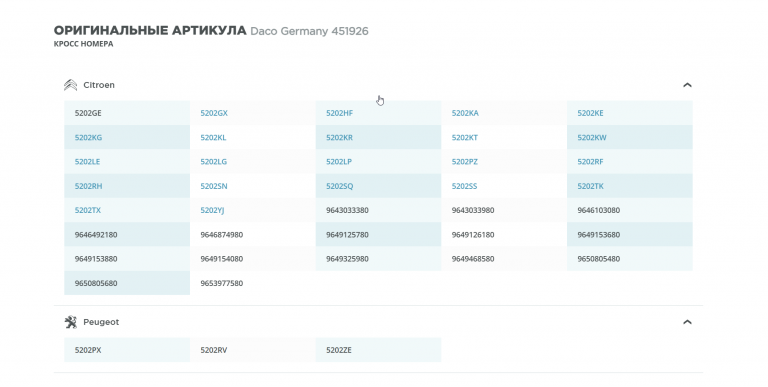The height and width of the screenshot is (387, 768).
Task: Open part number link 5202KE
Action: coord(590,113)
